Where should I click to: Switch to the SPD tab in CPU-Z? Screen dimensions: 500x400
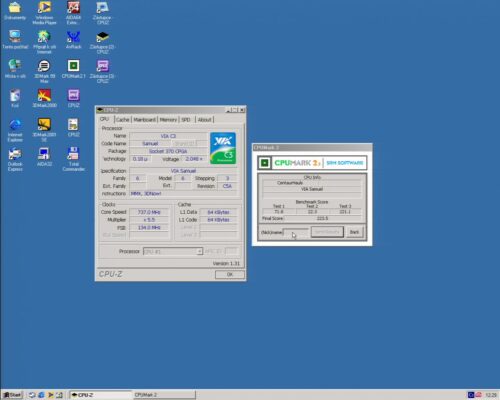coord(186,120)
